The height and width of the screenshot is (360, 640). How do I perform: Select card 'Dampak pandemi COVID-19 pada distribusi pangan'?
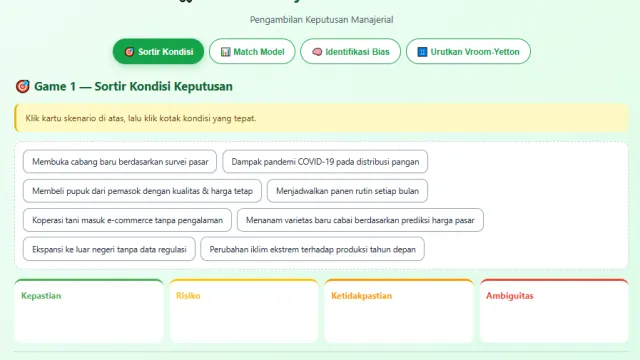click(325, 162)
